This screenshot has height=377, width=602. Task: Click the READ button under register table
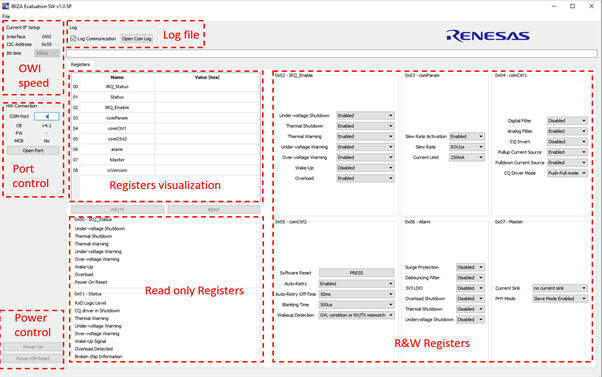[x=213, y=210]
